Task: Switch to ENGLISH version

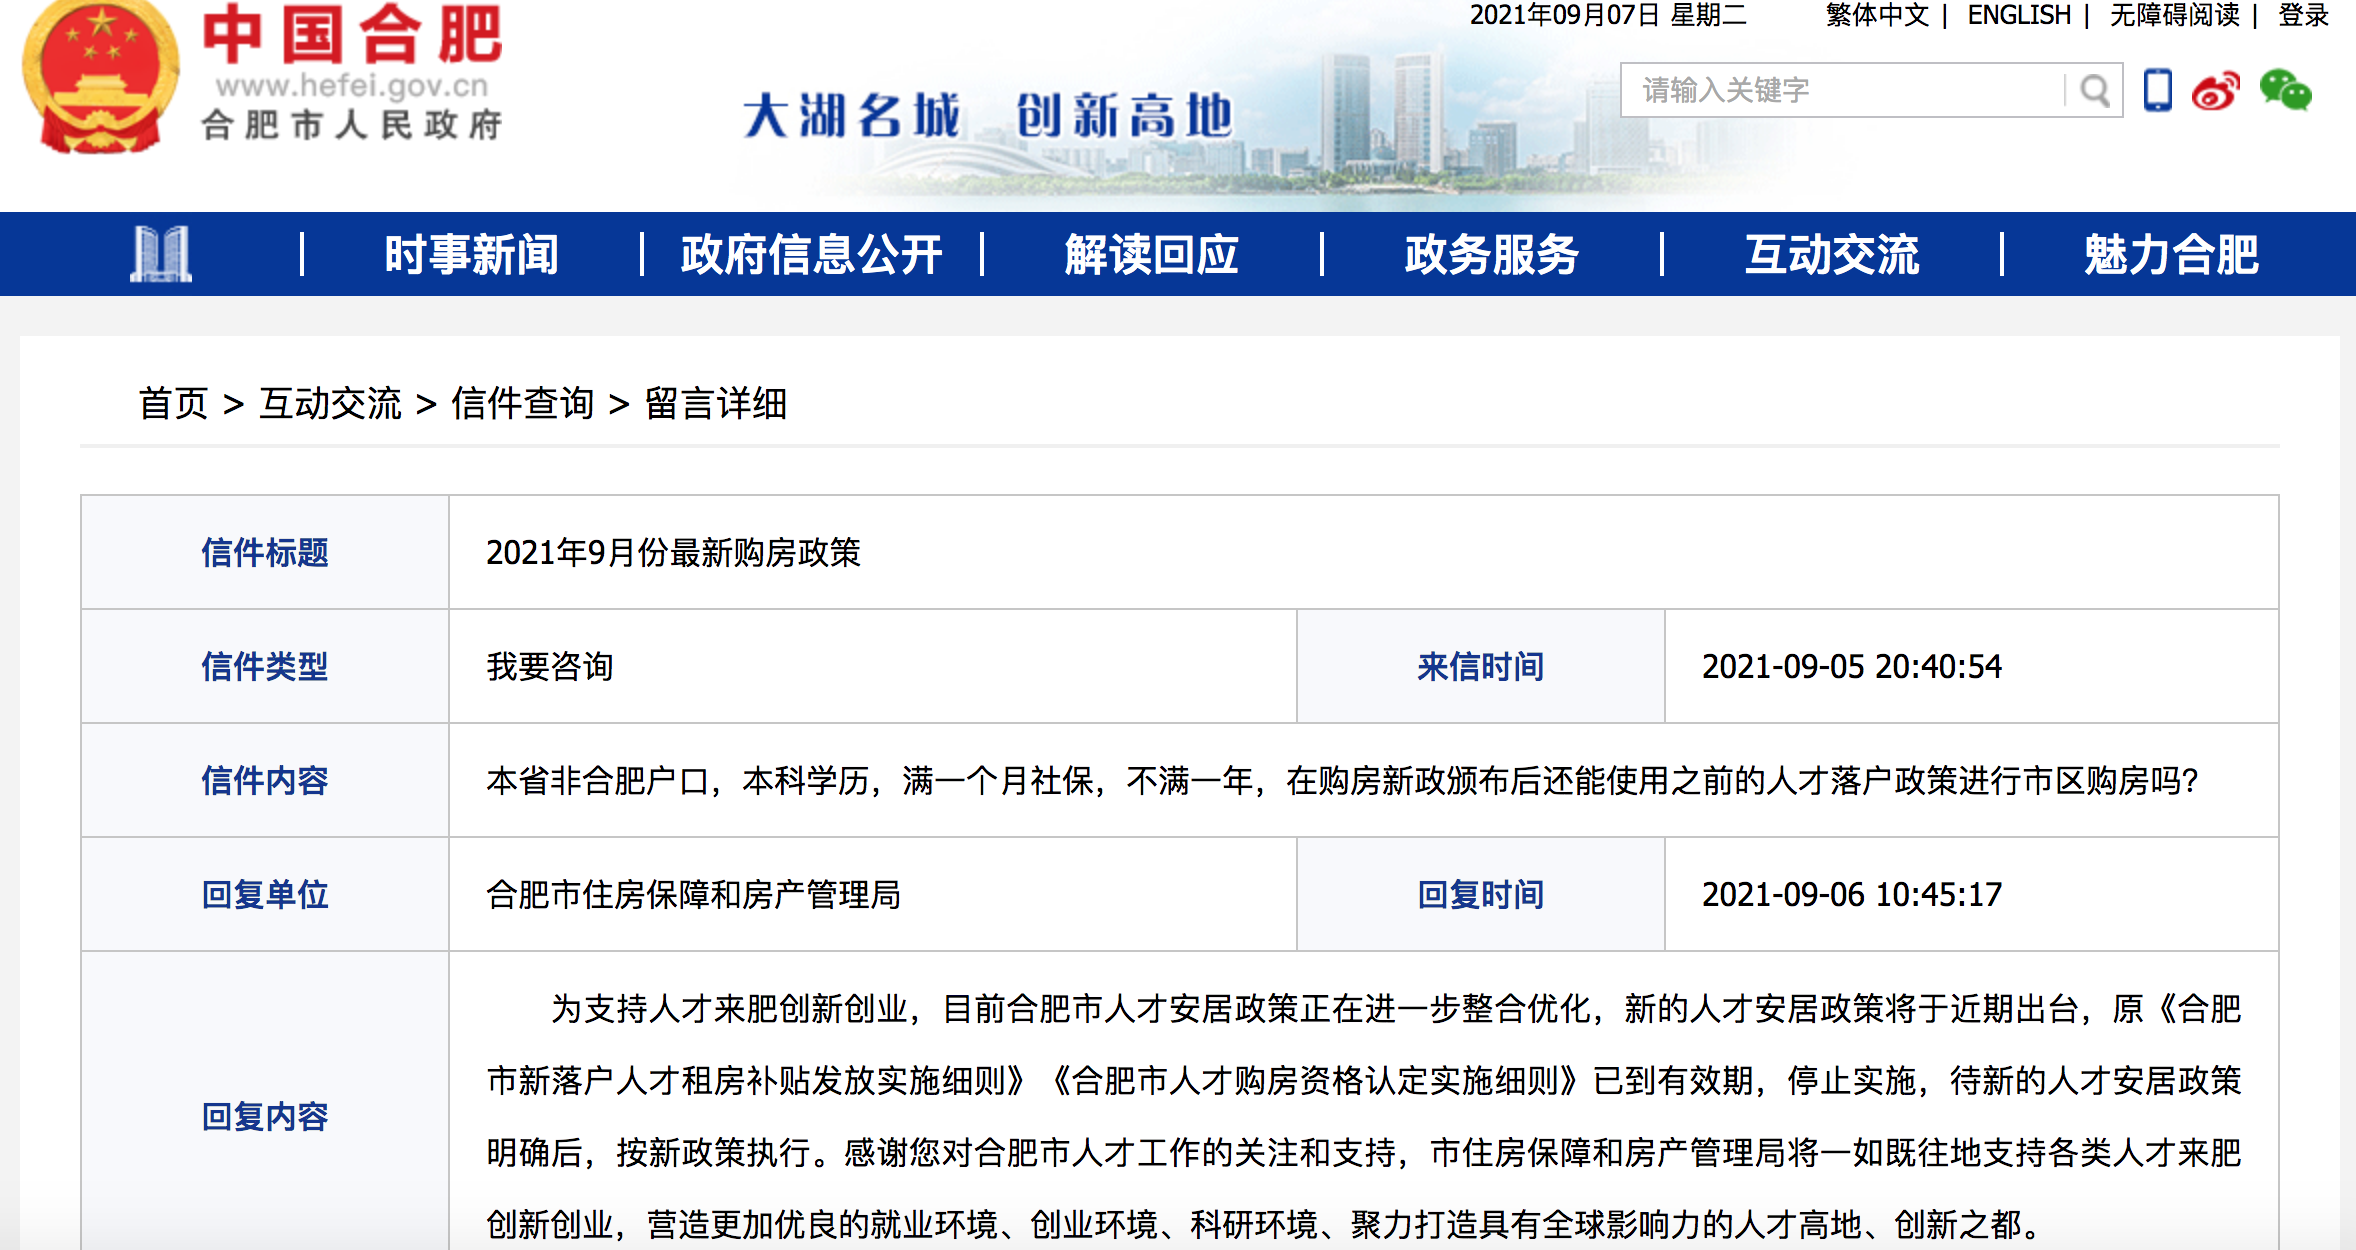Action: (2019, 15)
